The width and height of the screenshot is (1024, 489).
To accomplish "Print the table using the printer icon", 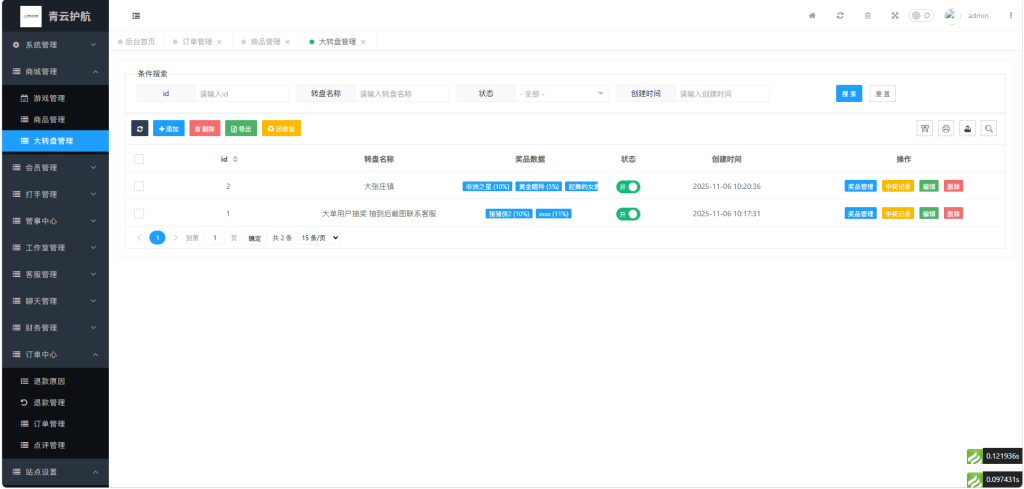I will 946,129.
